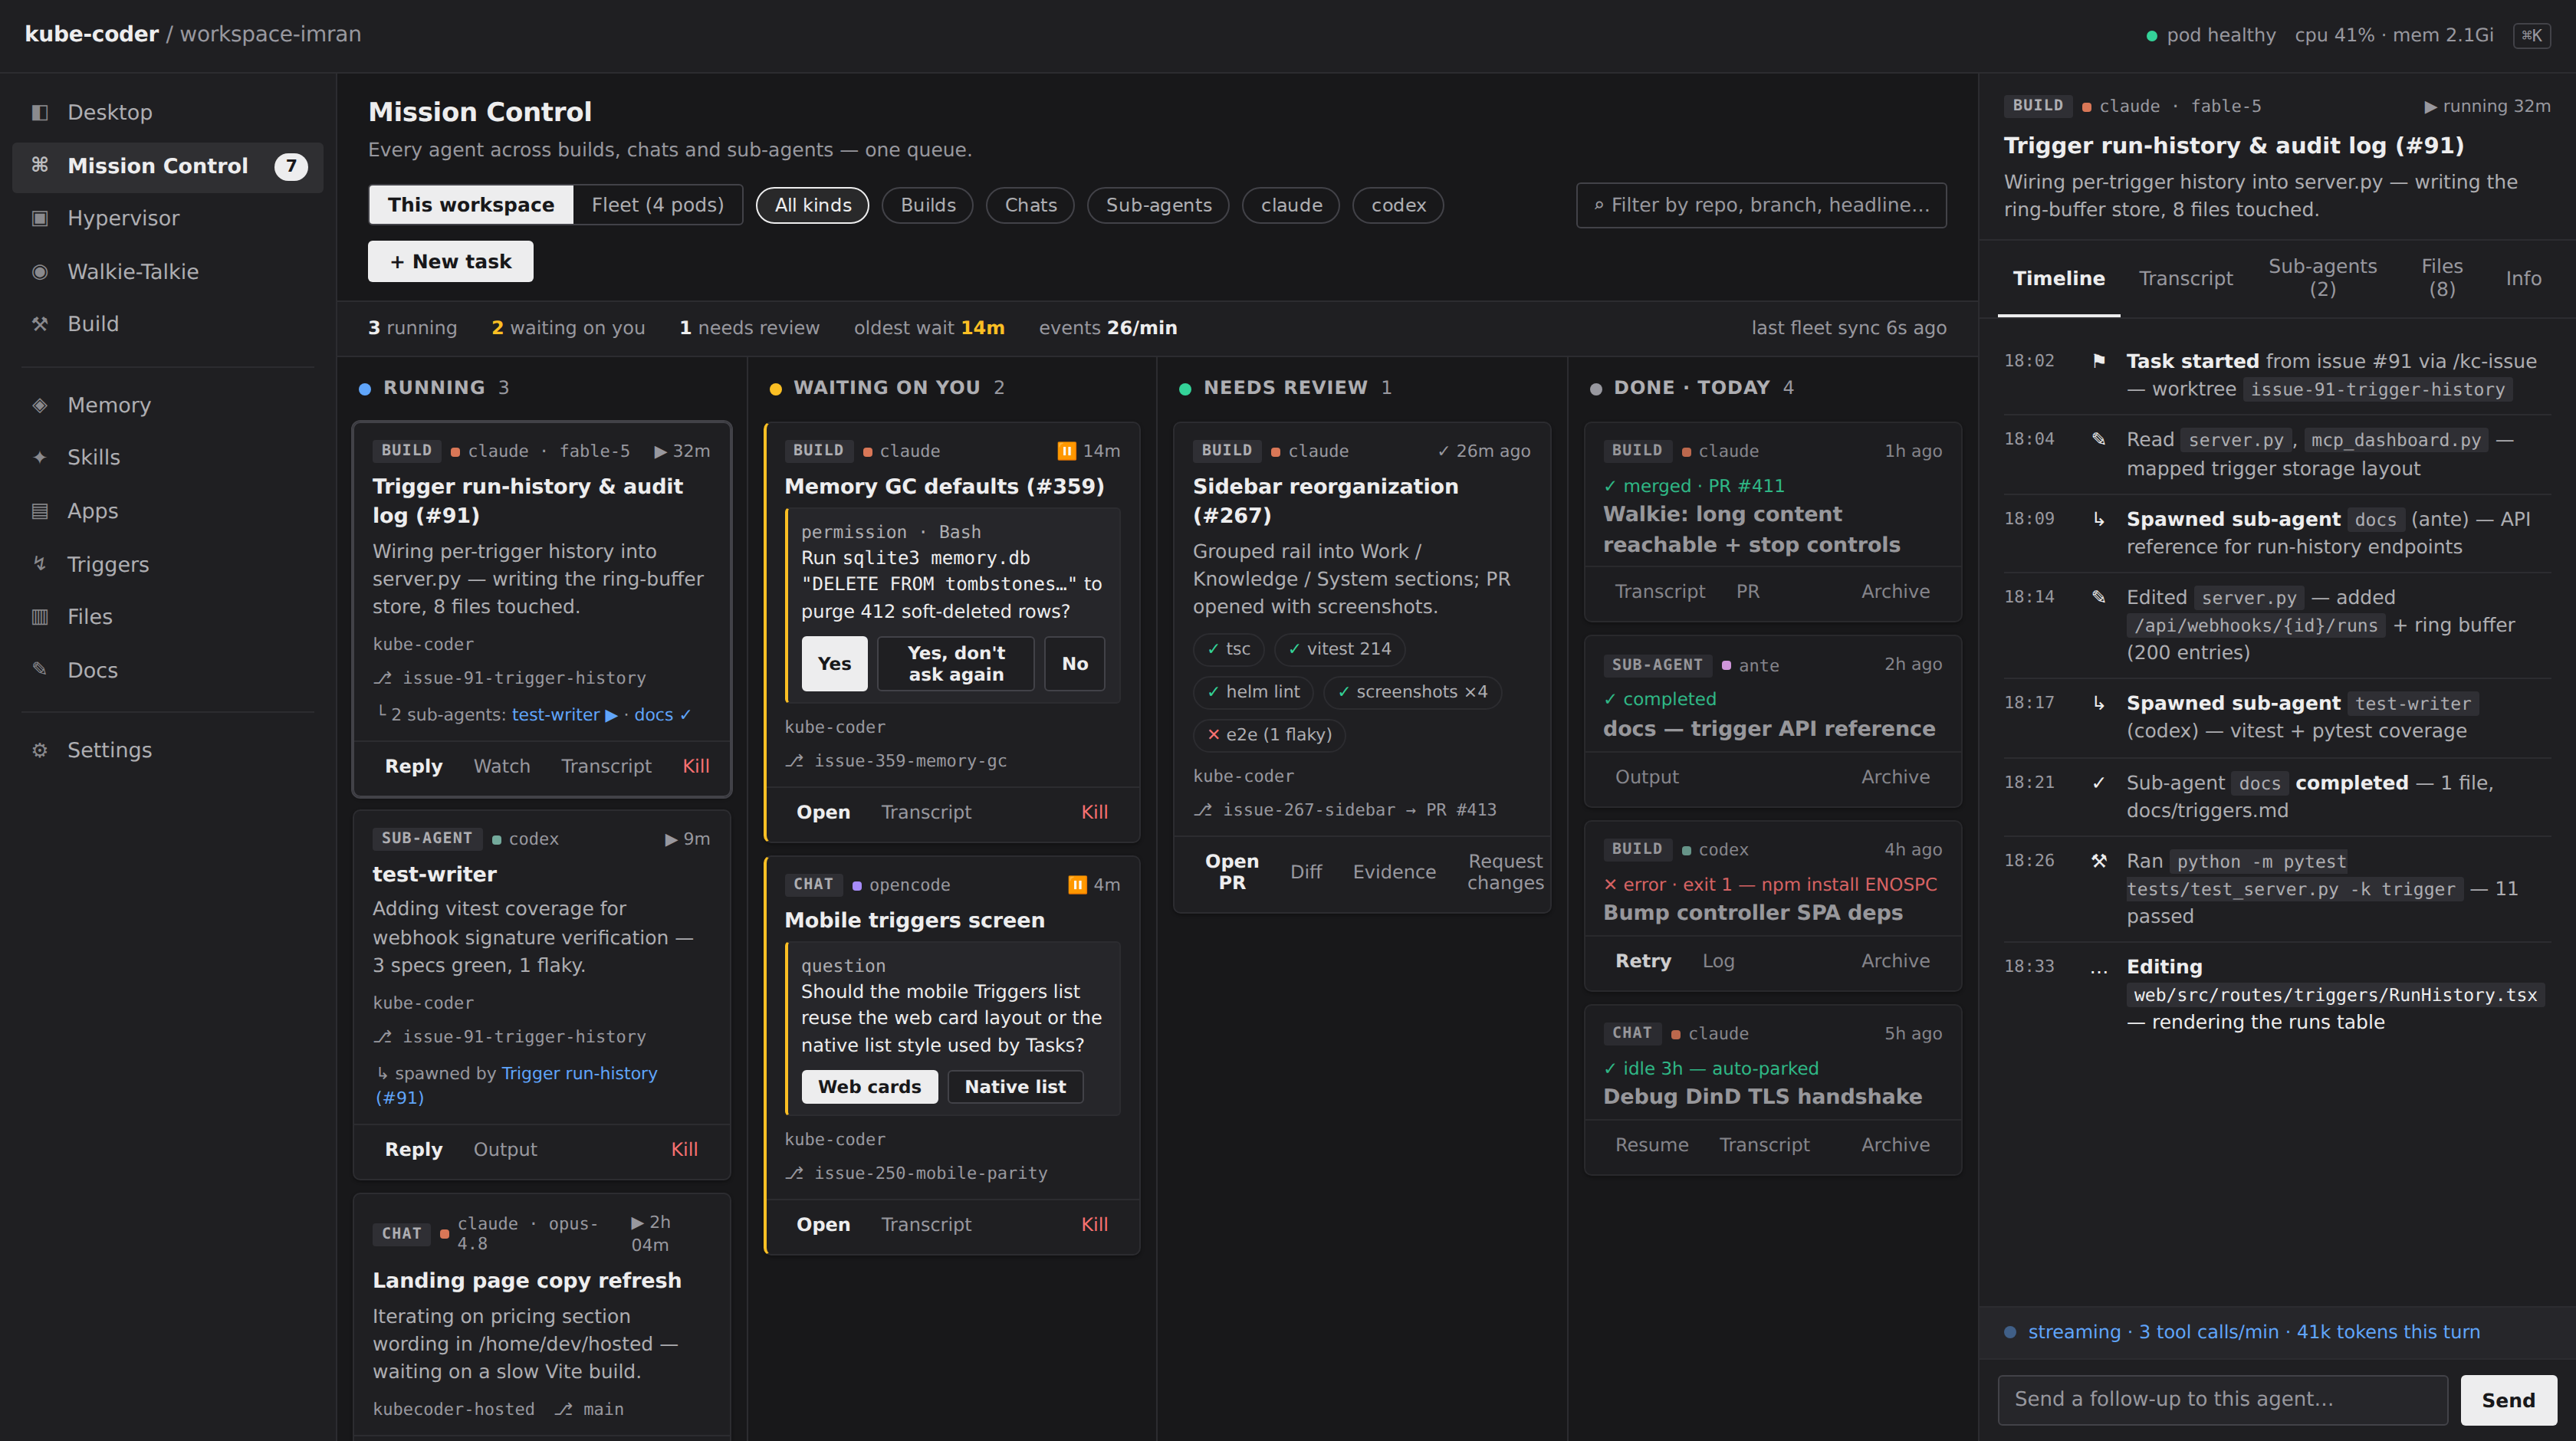Click the + New task button
Screen dimensions: 2576x1441
[451, 261]
